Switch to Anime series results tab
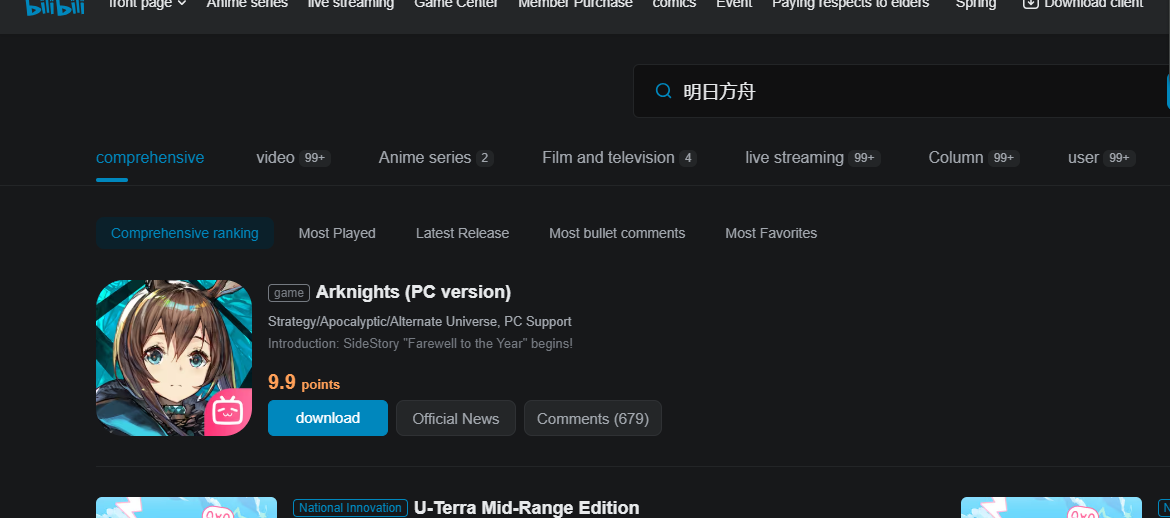The image size is (1170, 518). (436, 157)
